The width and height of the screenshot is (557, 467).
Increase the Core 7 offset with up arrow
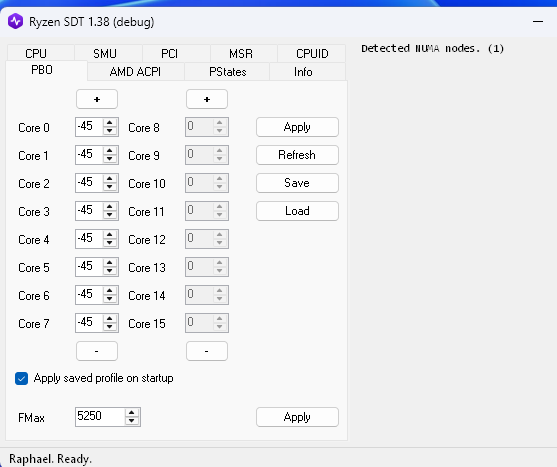[110, 319]
